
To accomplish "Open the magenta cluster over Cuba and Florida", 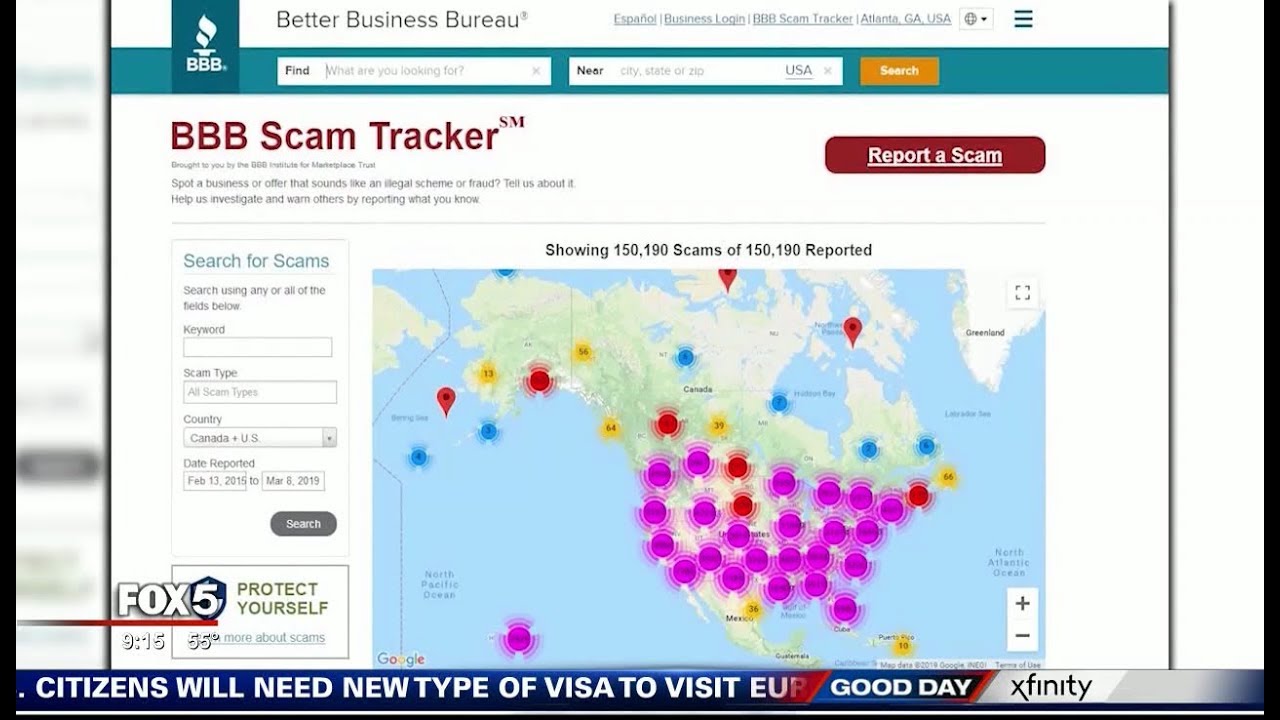I will [844, 608].
